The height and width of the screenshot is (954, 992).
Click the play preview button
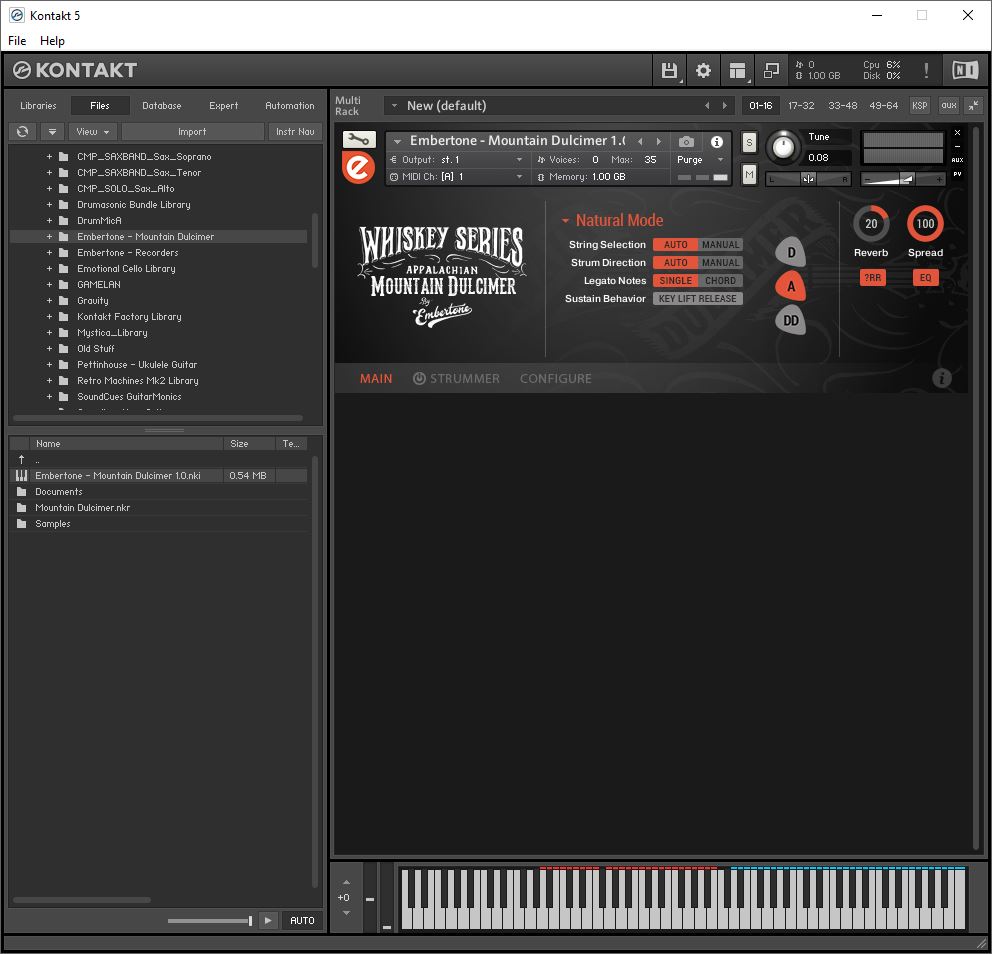(268, 920)
